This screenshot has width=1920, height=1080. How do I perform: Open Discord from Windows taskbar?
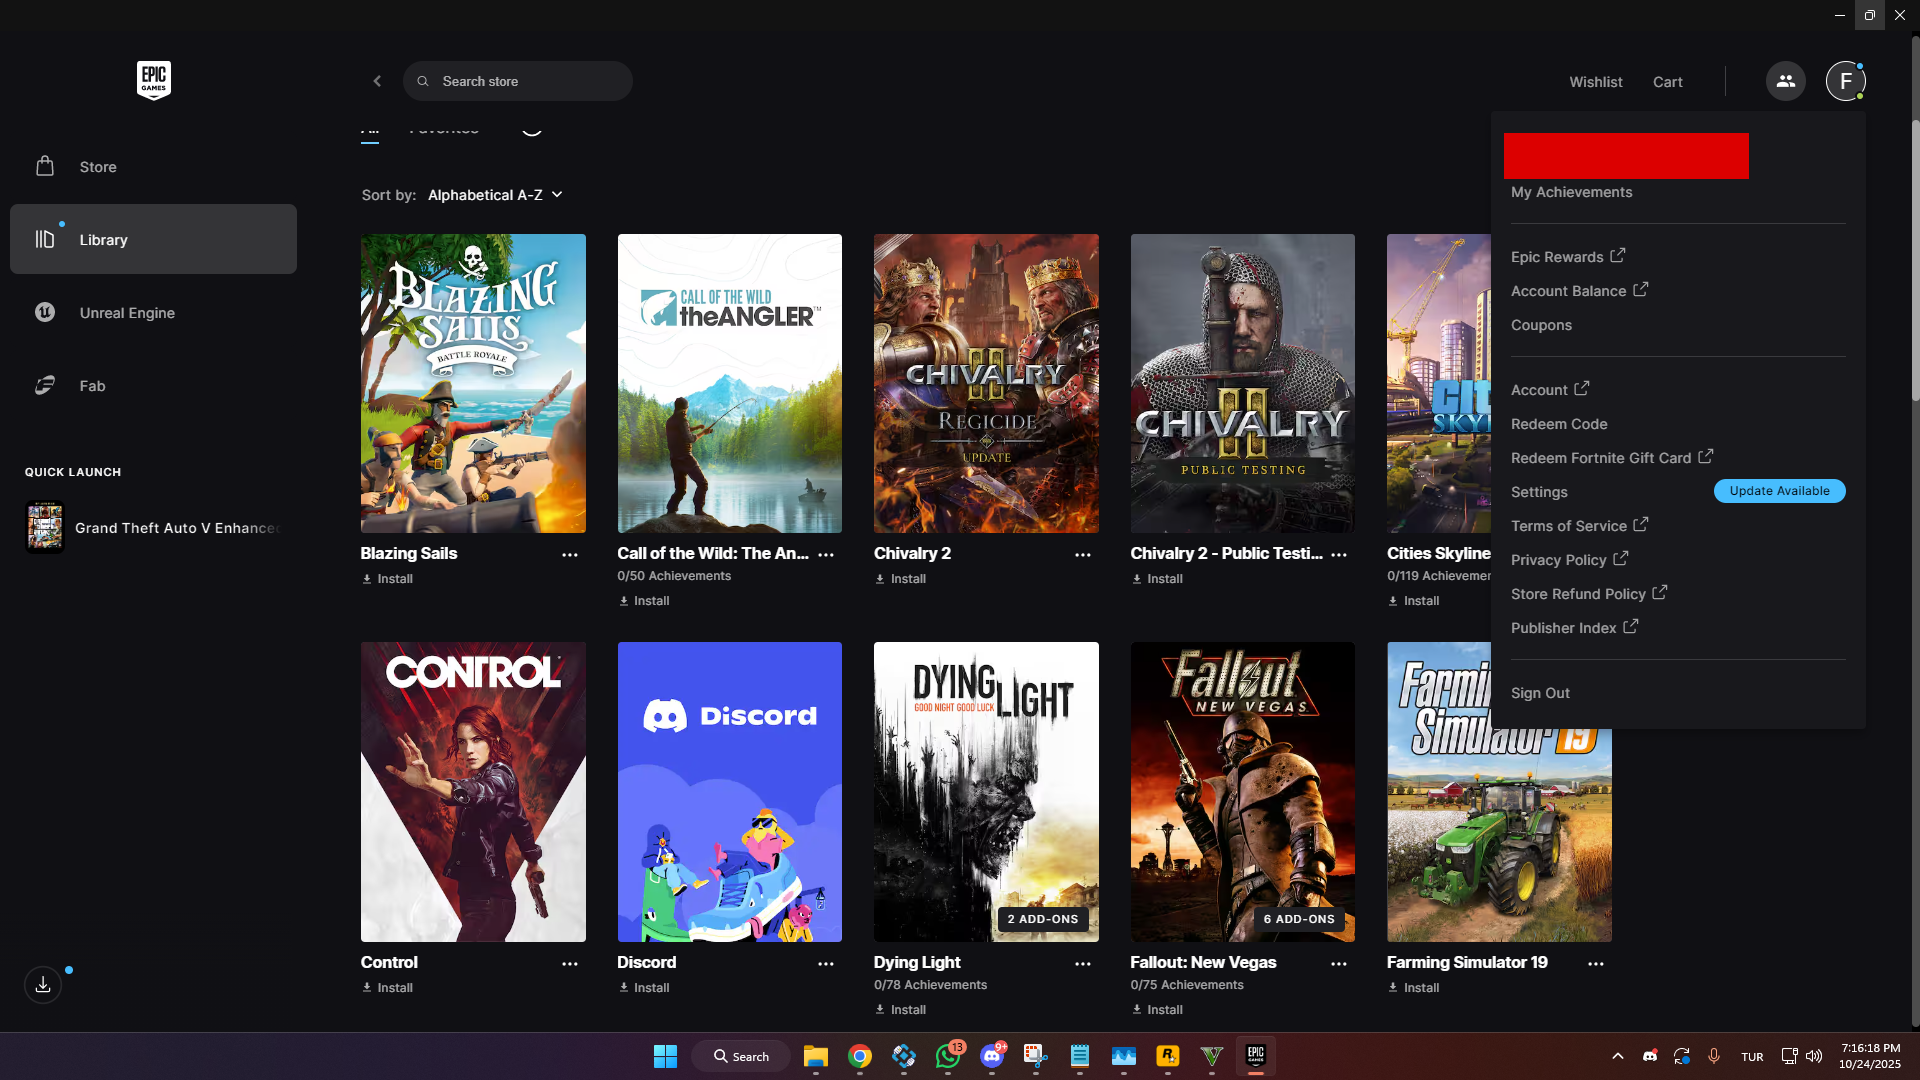(x=992, y=1056)
